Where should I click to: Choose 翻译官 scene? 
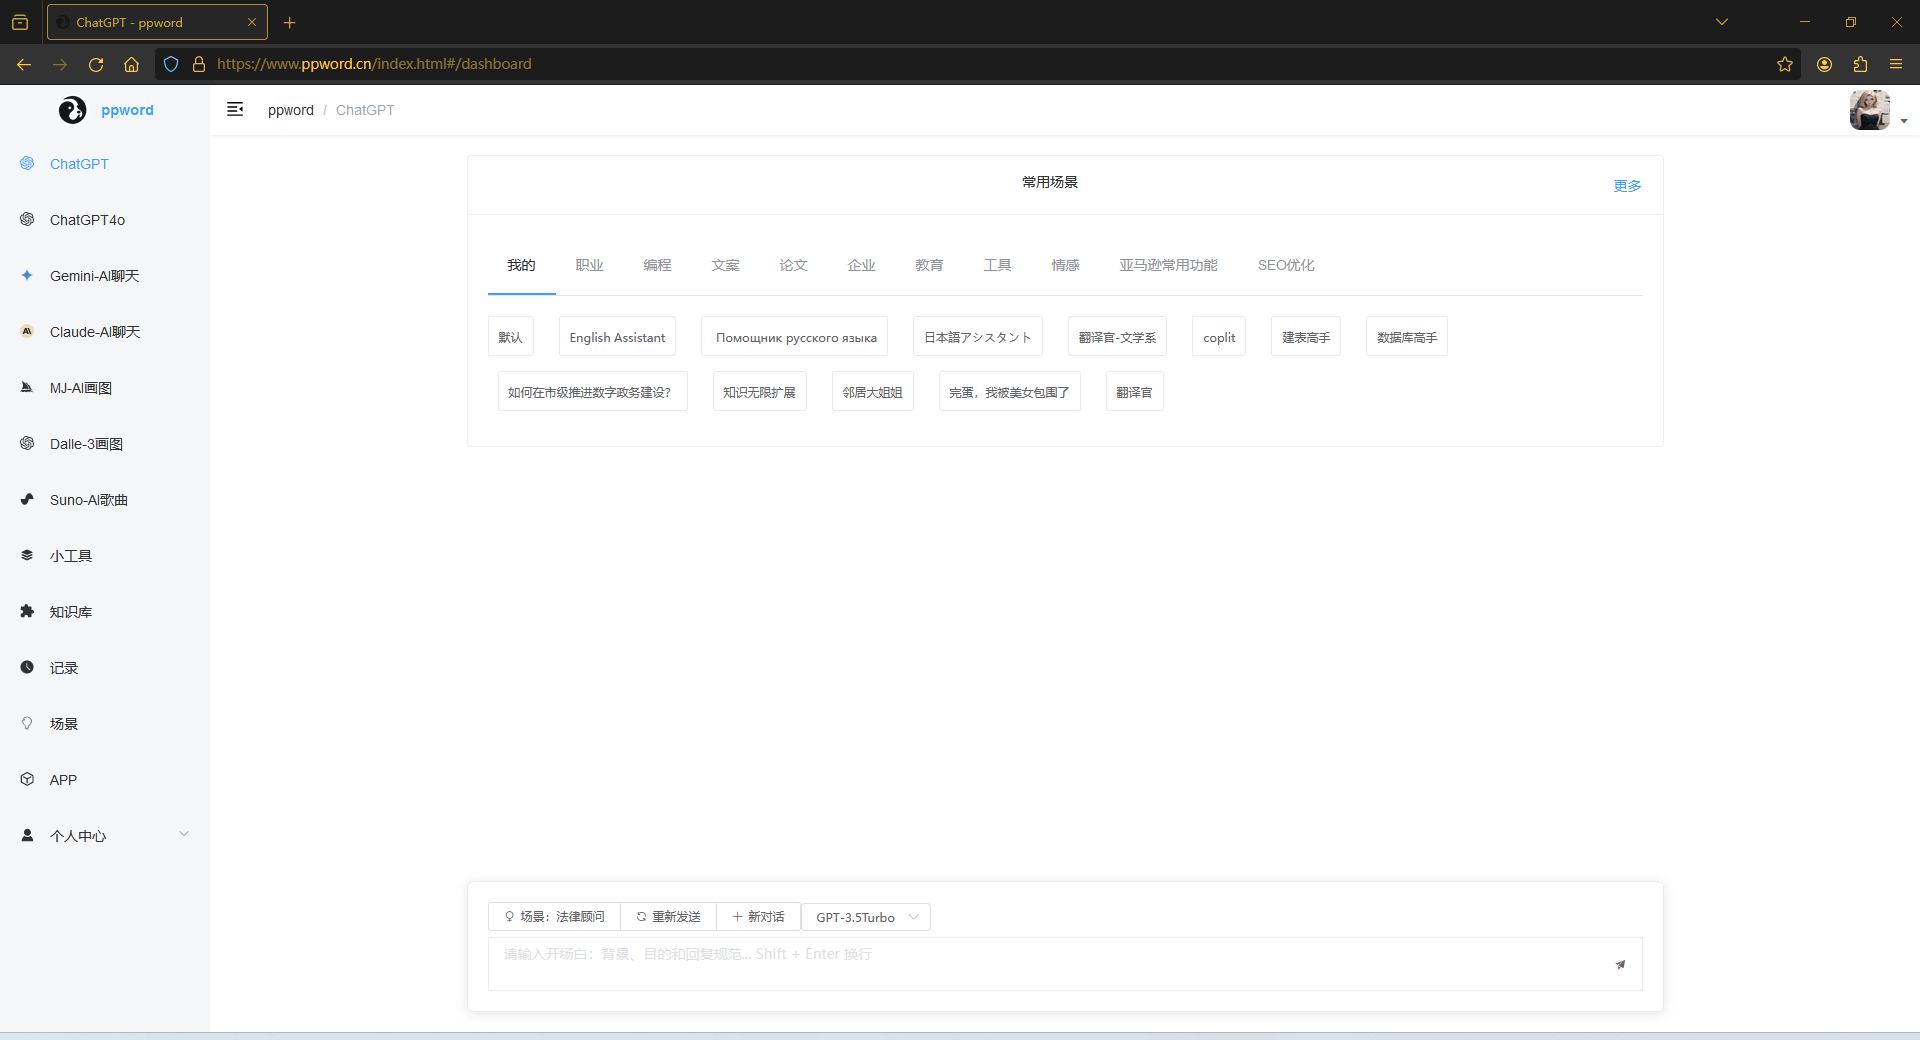pyautogui.click(x=1135, y=392)
